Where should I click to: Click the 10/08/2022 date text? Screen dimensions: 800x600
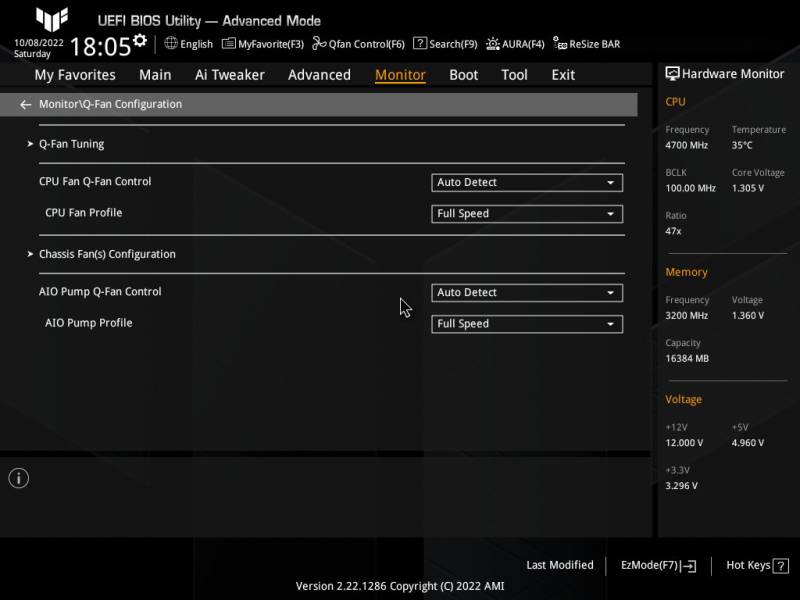pyautogui.click(x=39, y=43)
